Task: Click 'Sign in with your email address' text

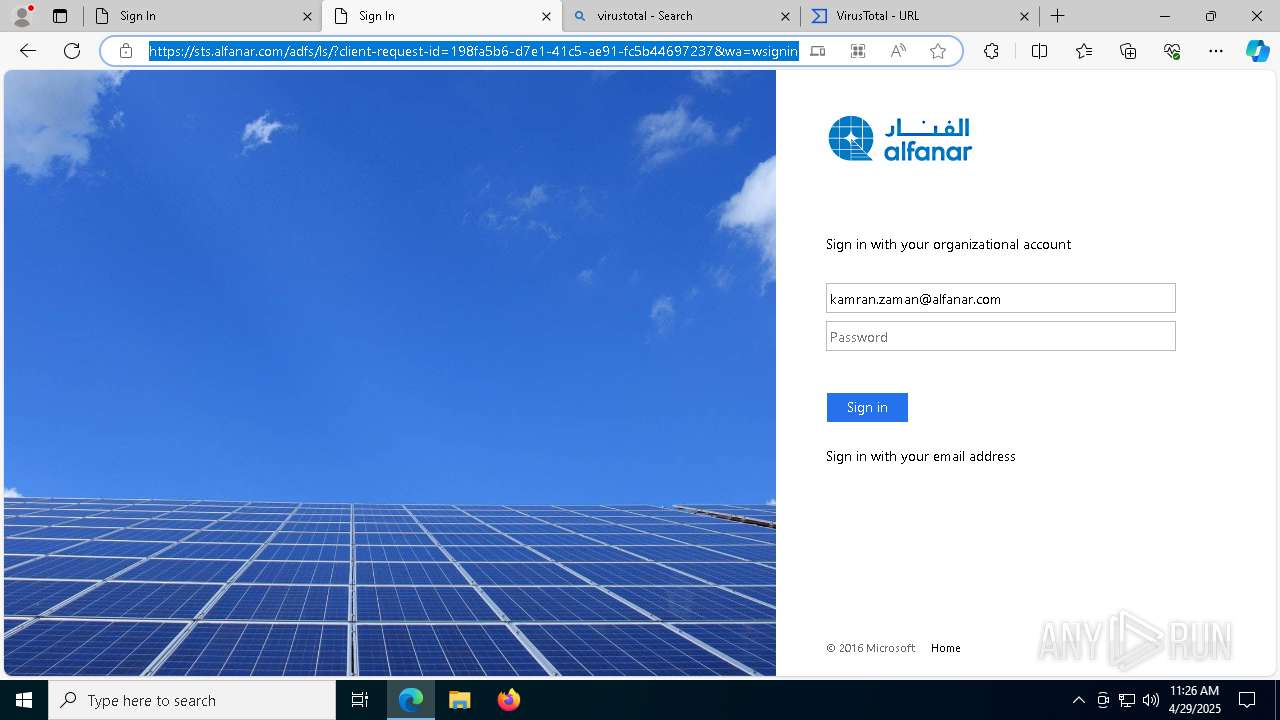Action: (x=920, y=456)
